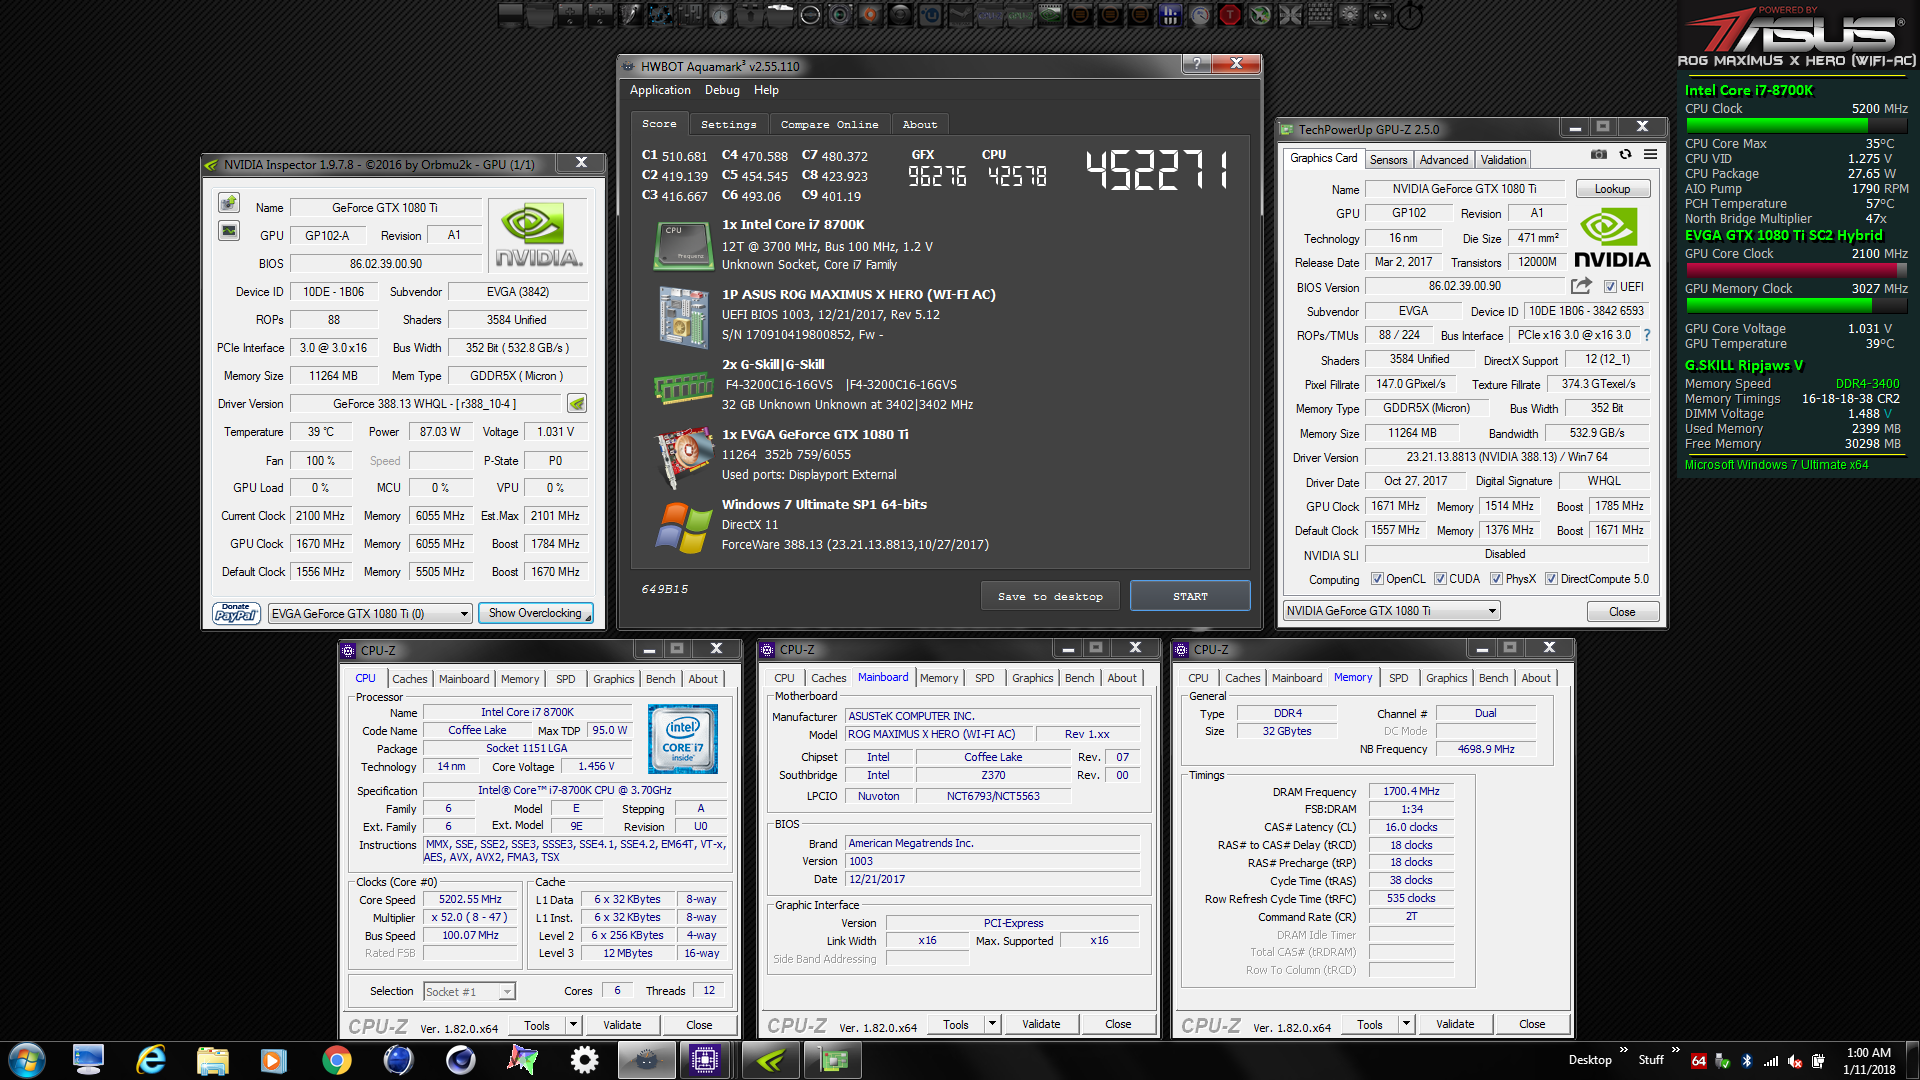Click the Aquamark help question mark button
Viewport: 1920px width, 1080px height.
pyautogui.click(x=1195, y=63)
